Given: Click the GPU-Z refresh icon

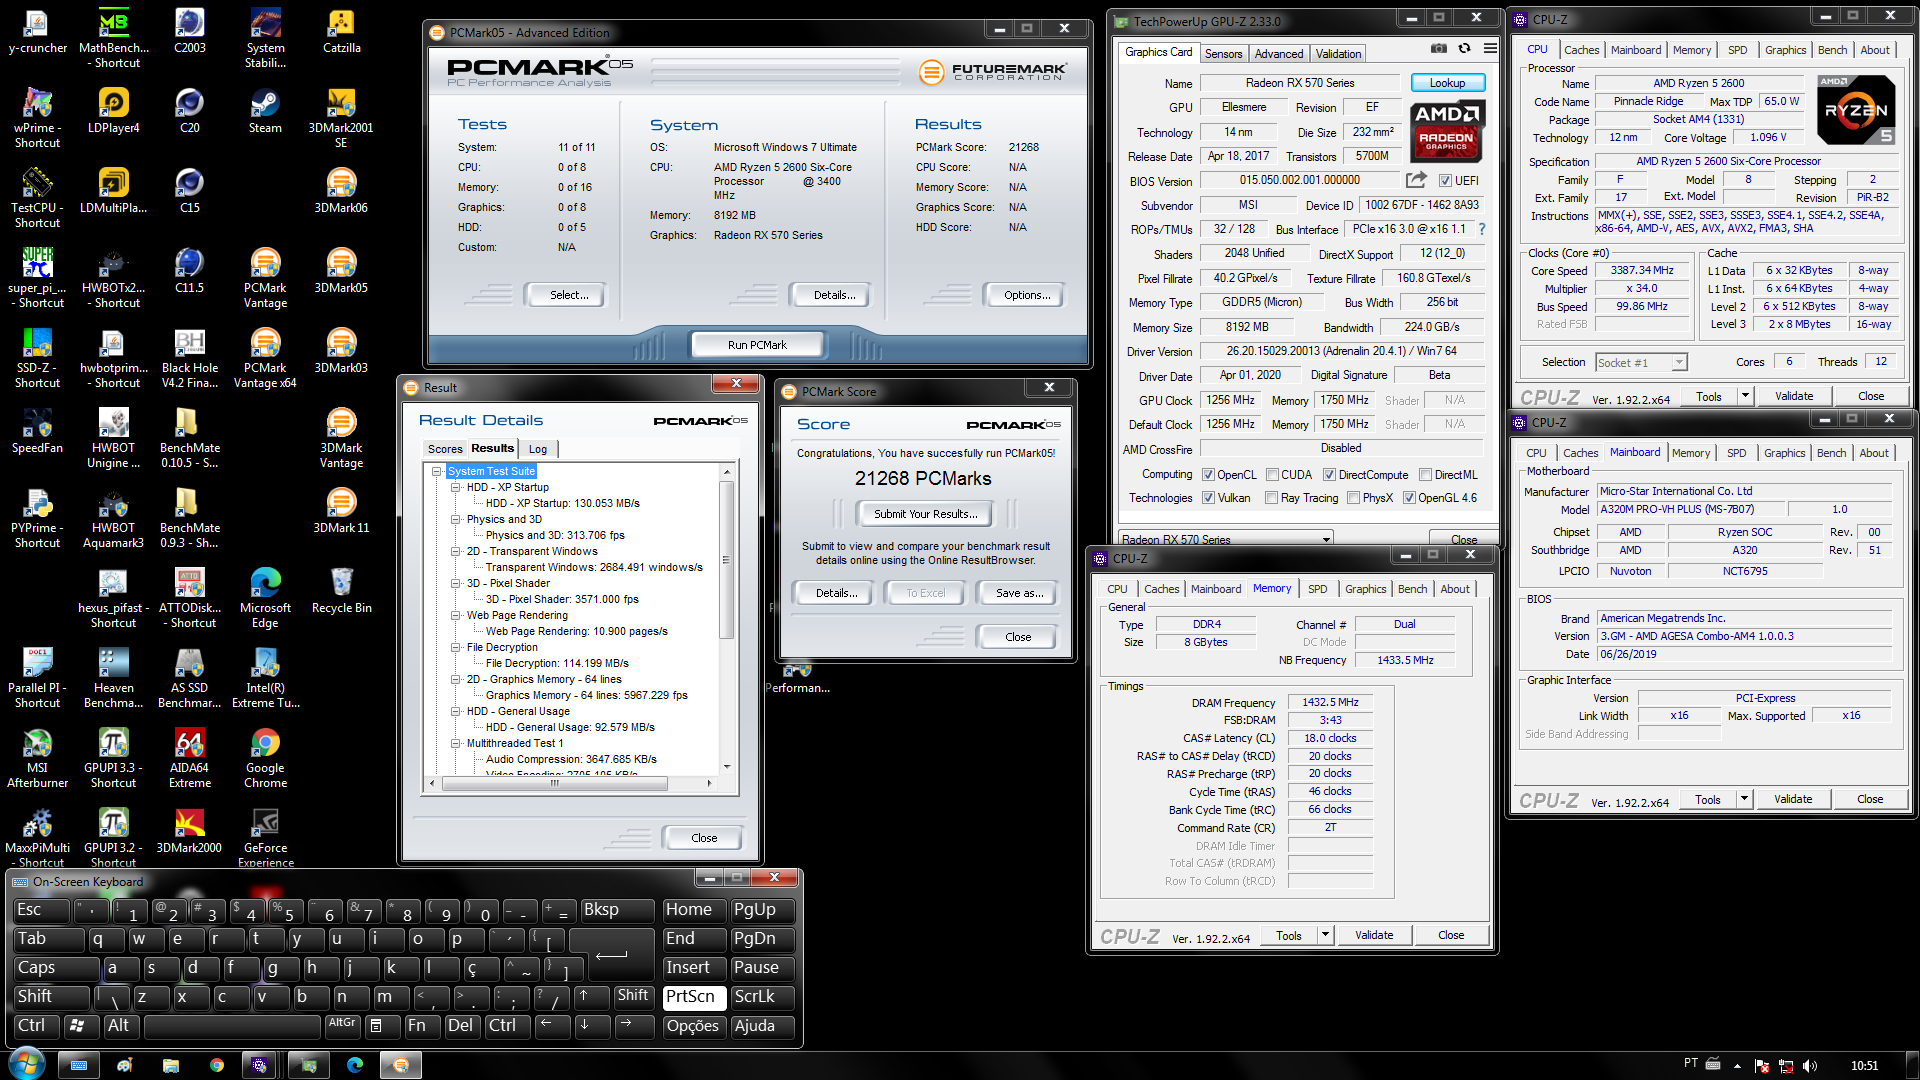Looking at the screenshot, I should (x=1464, y=48).
